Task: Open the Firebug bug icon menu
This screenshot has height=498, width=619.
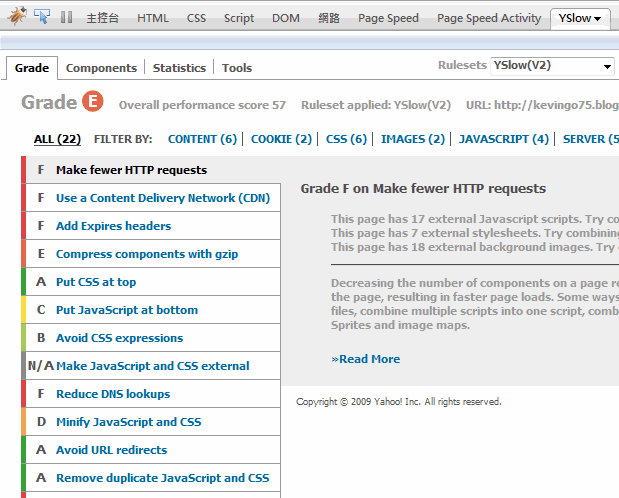Action: pos(17,16)
